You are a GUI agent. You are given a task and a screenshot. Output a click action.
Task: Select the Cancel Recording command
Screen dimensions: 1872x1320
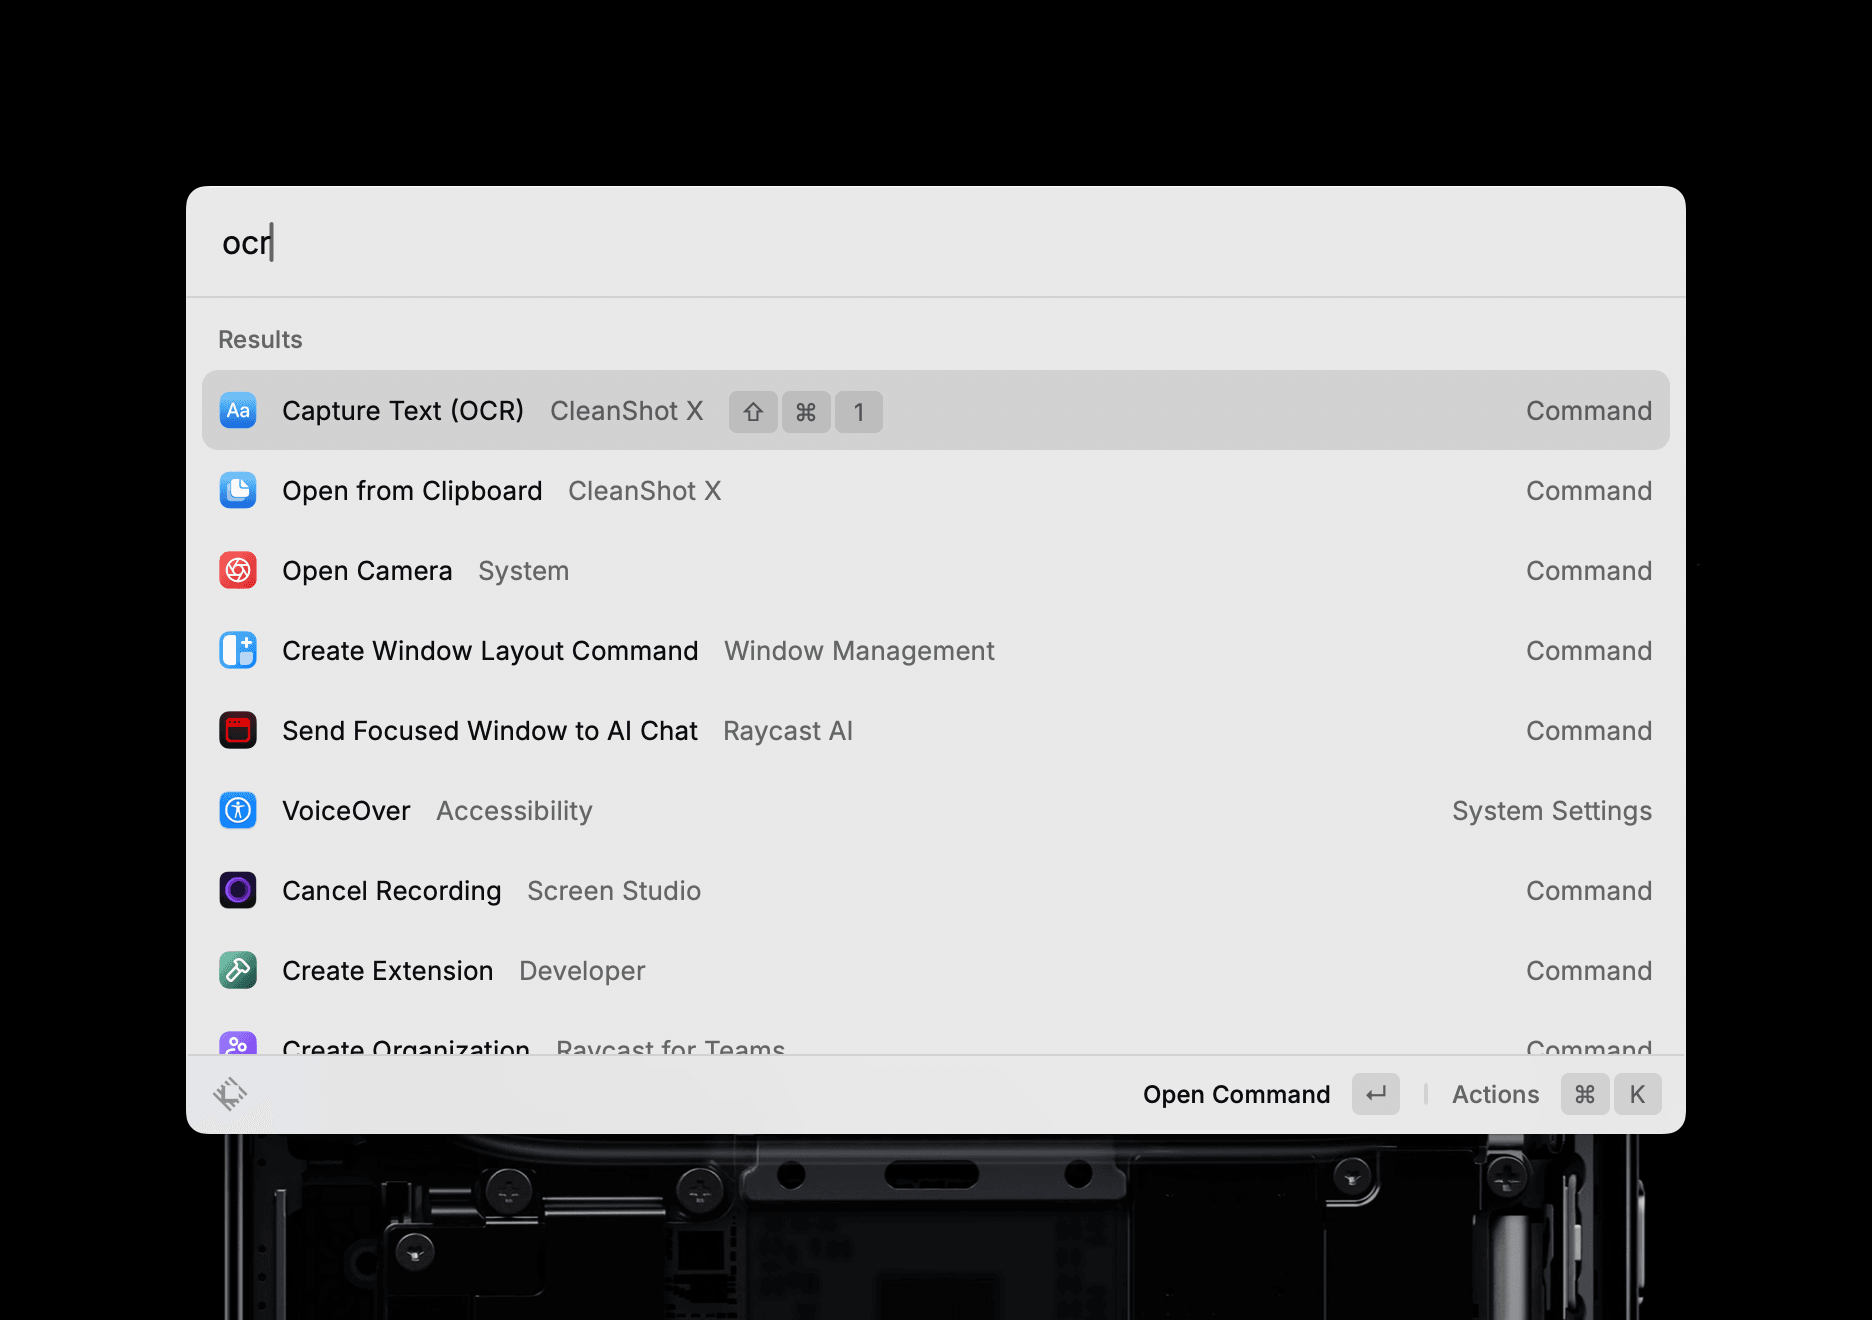tap(936, 890)
